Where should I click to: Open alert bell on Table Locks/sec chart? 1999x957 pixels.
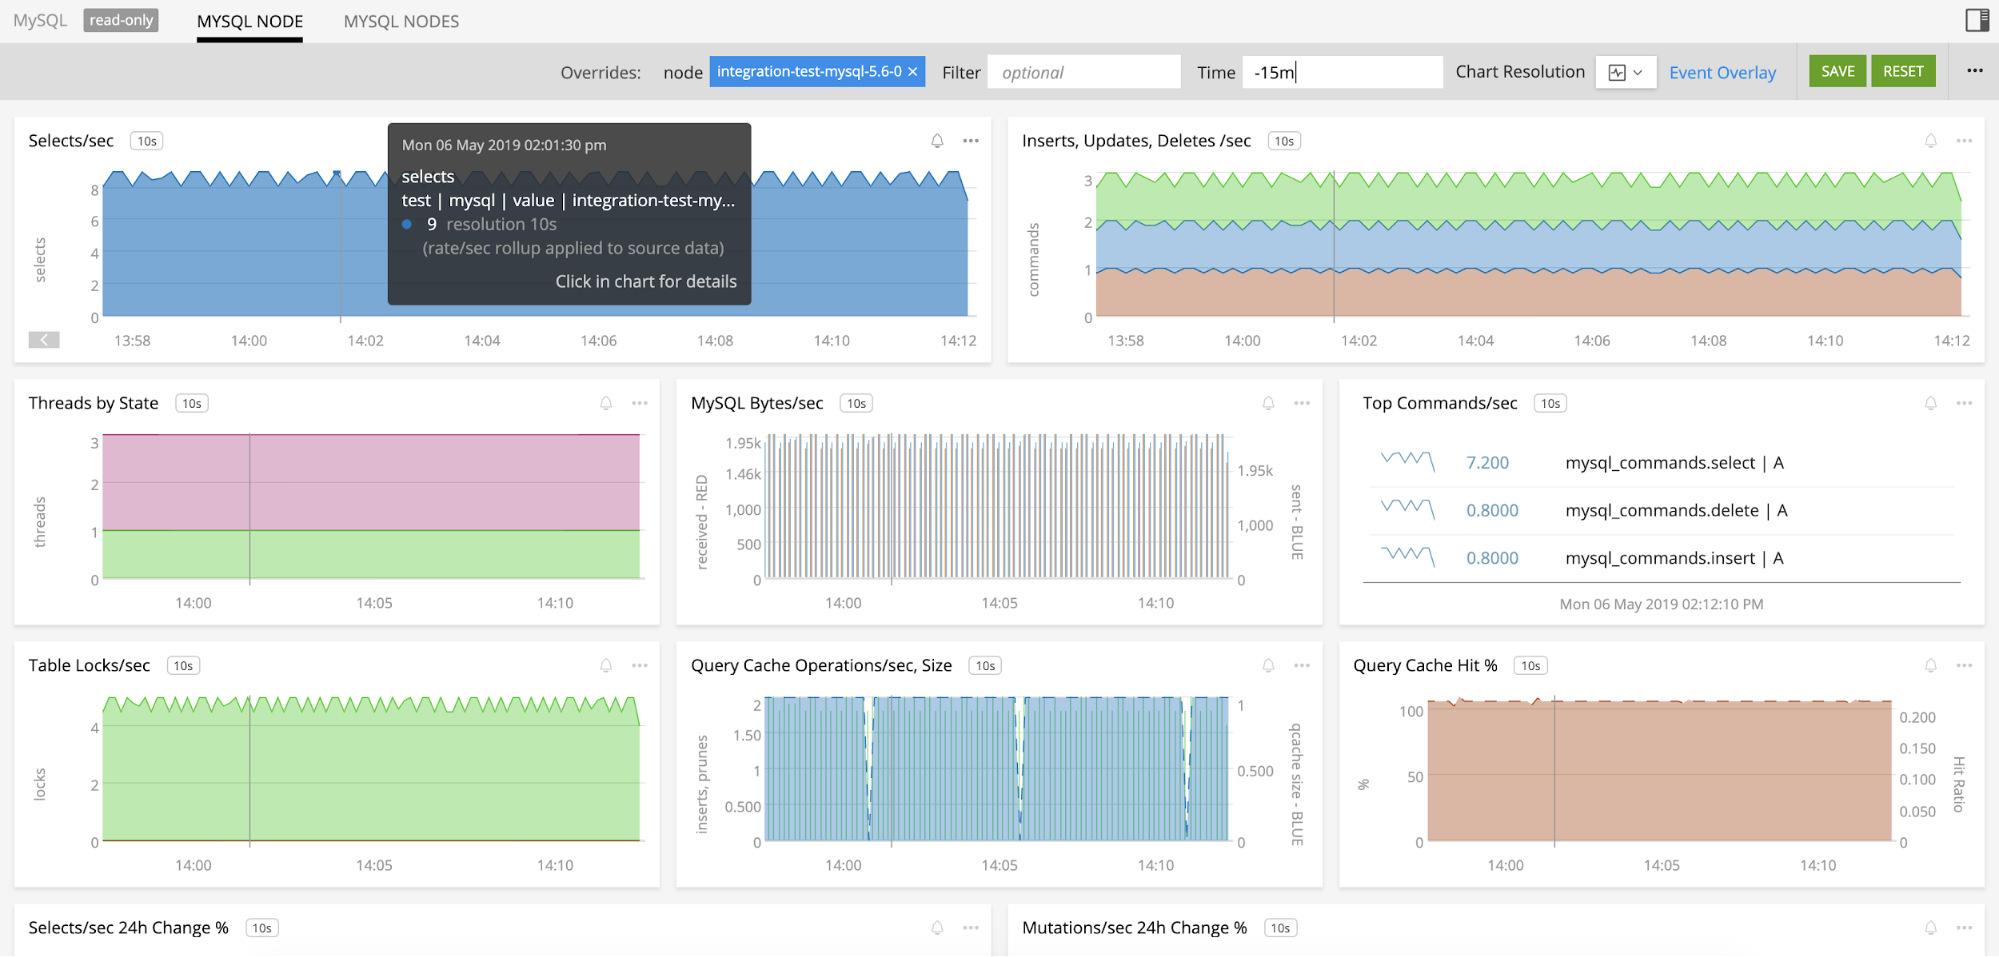606,665
